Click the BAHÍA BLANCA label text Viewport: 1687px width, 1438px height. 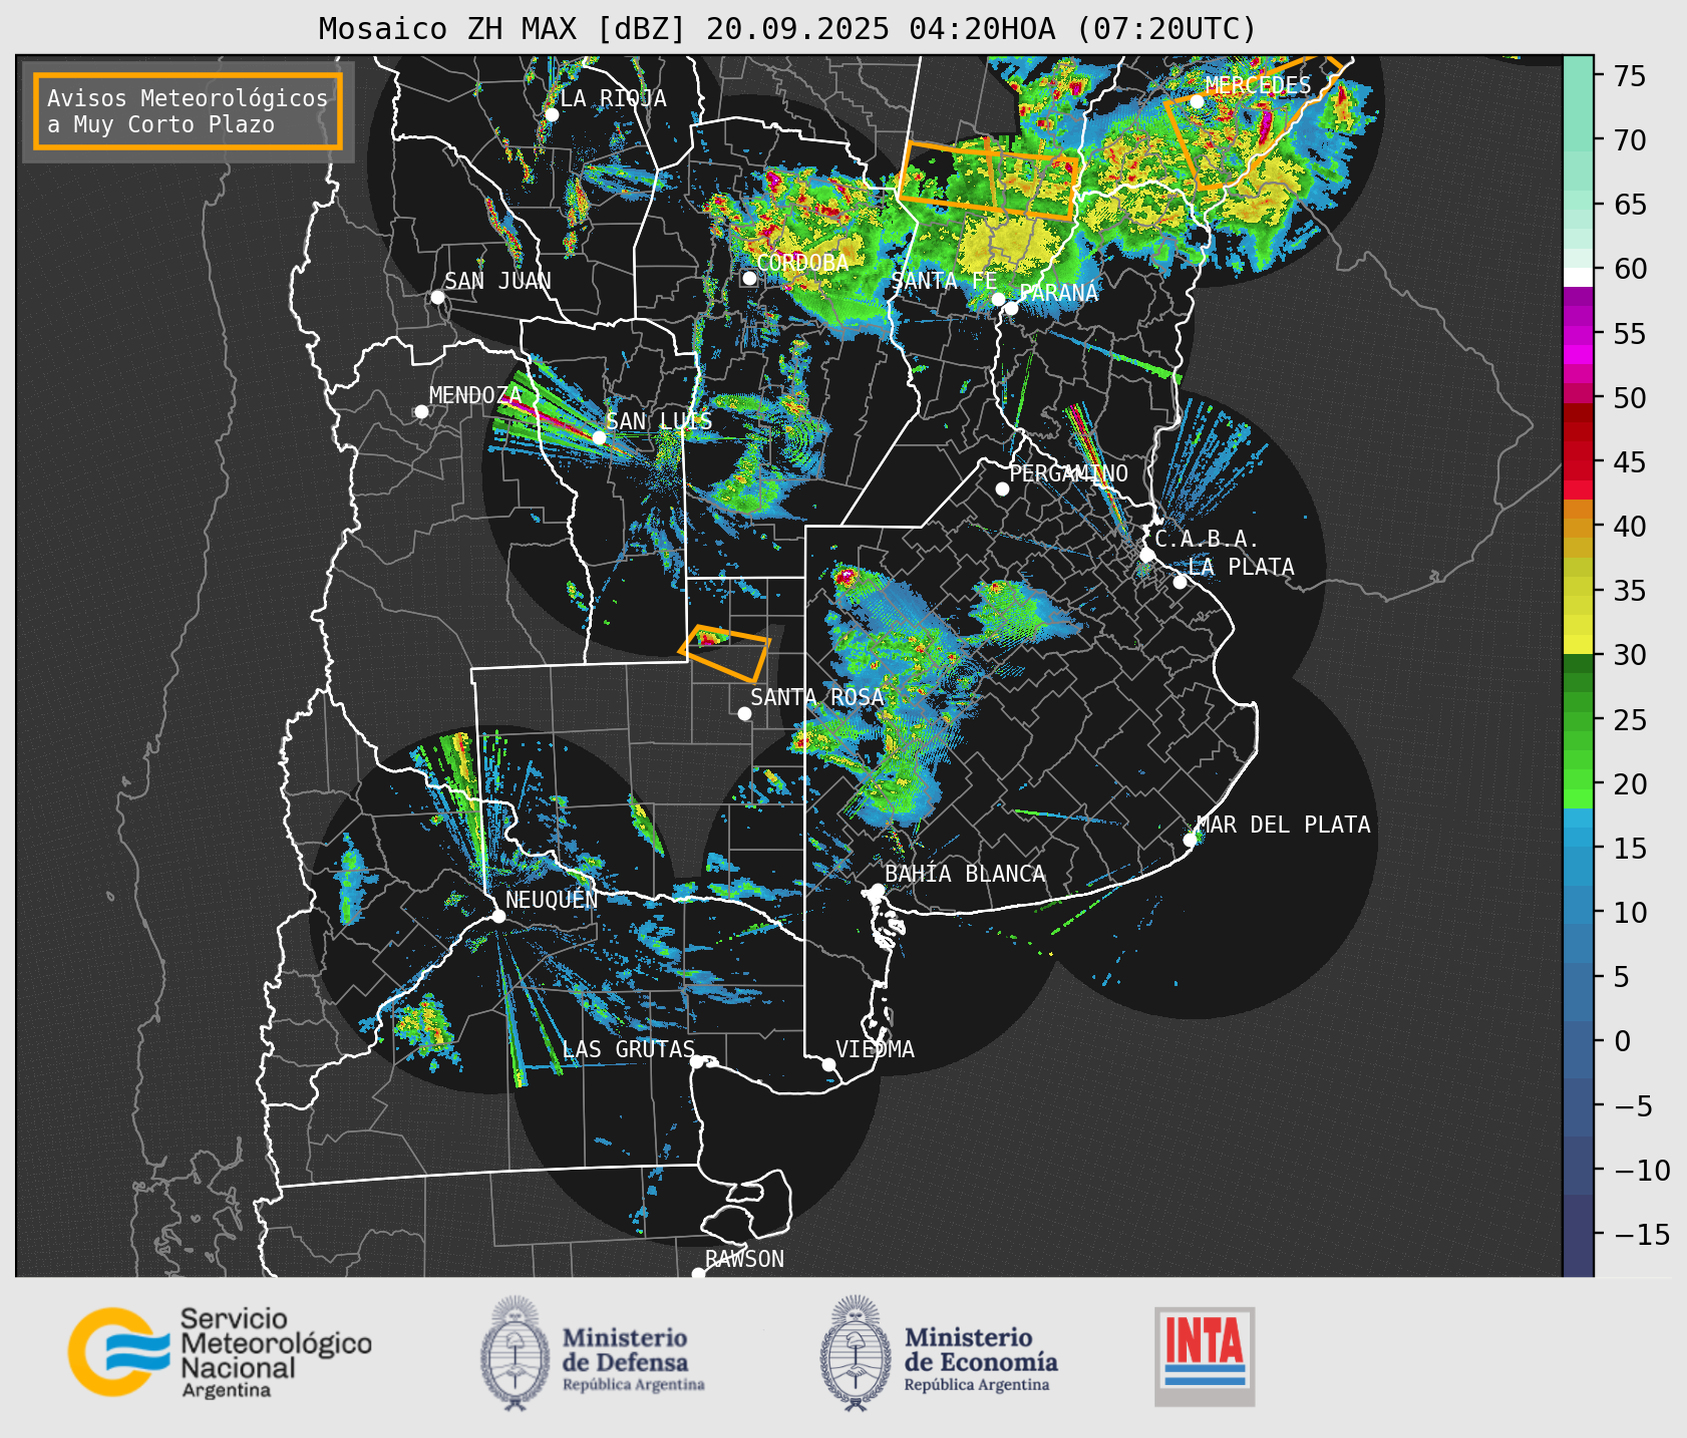click(x=965, y=873)
